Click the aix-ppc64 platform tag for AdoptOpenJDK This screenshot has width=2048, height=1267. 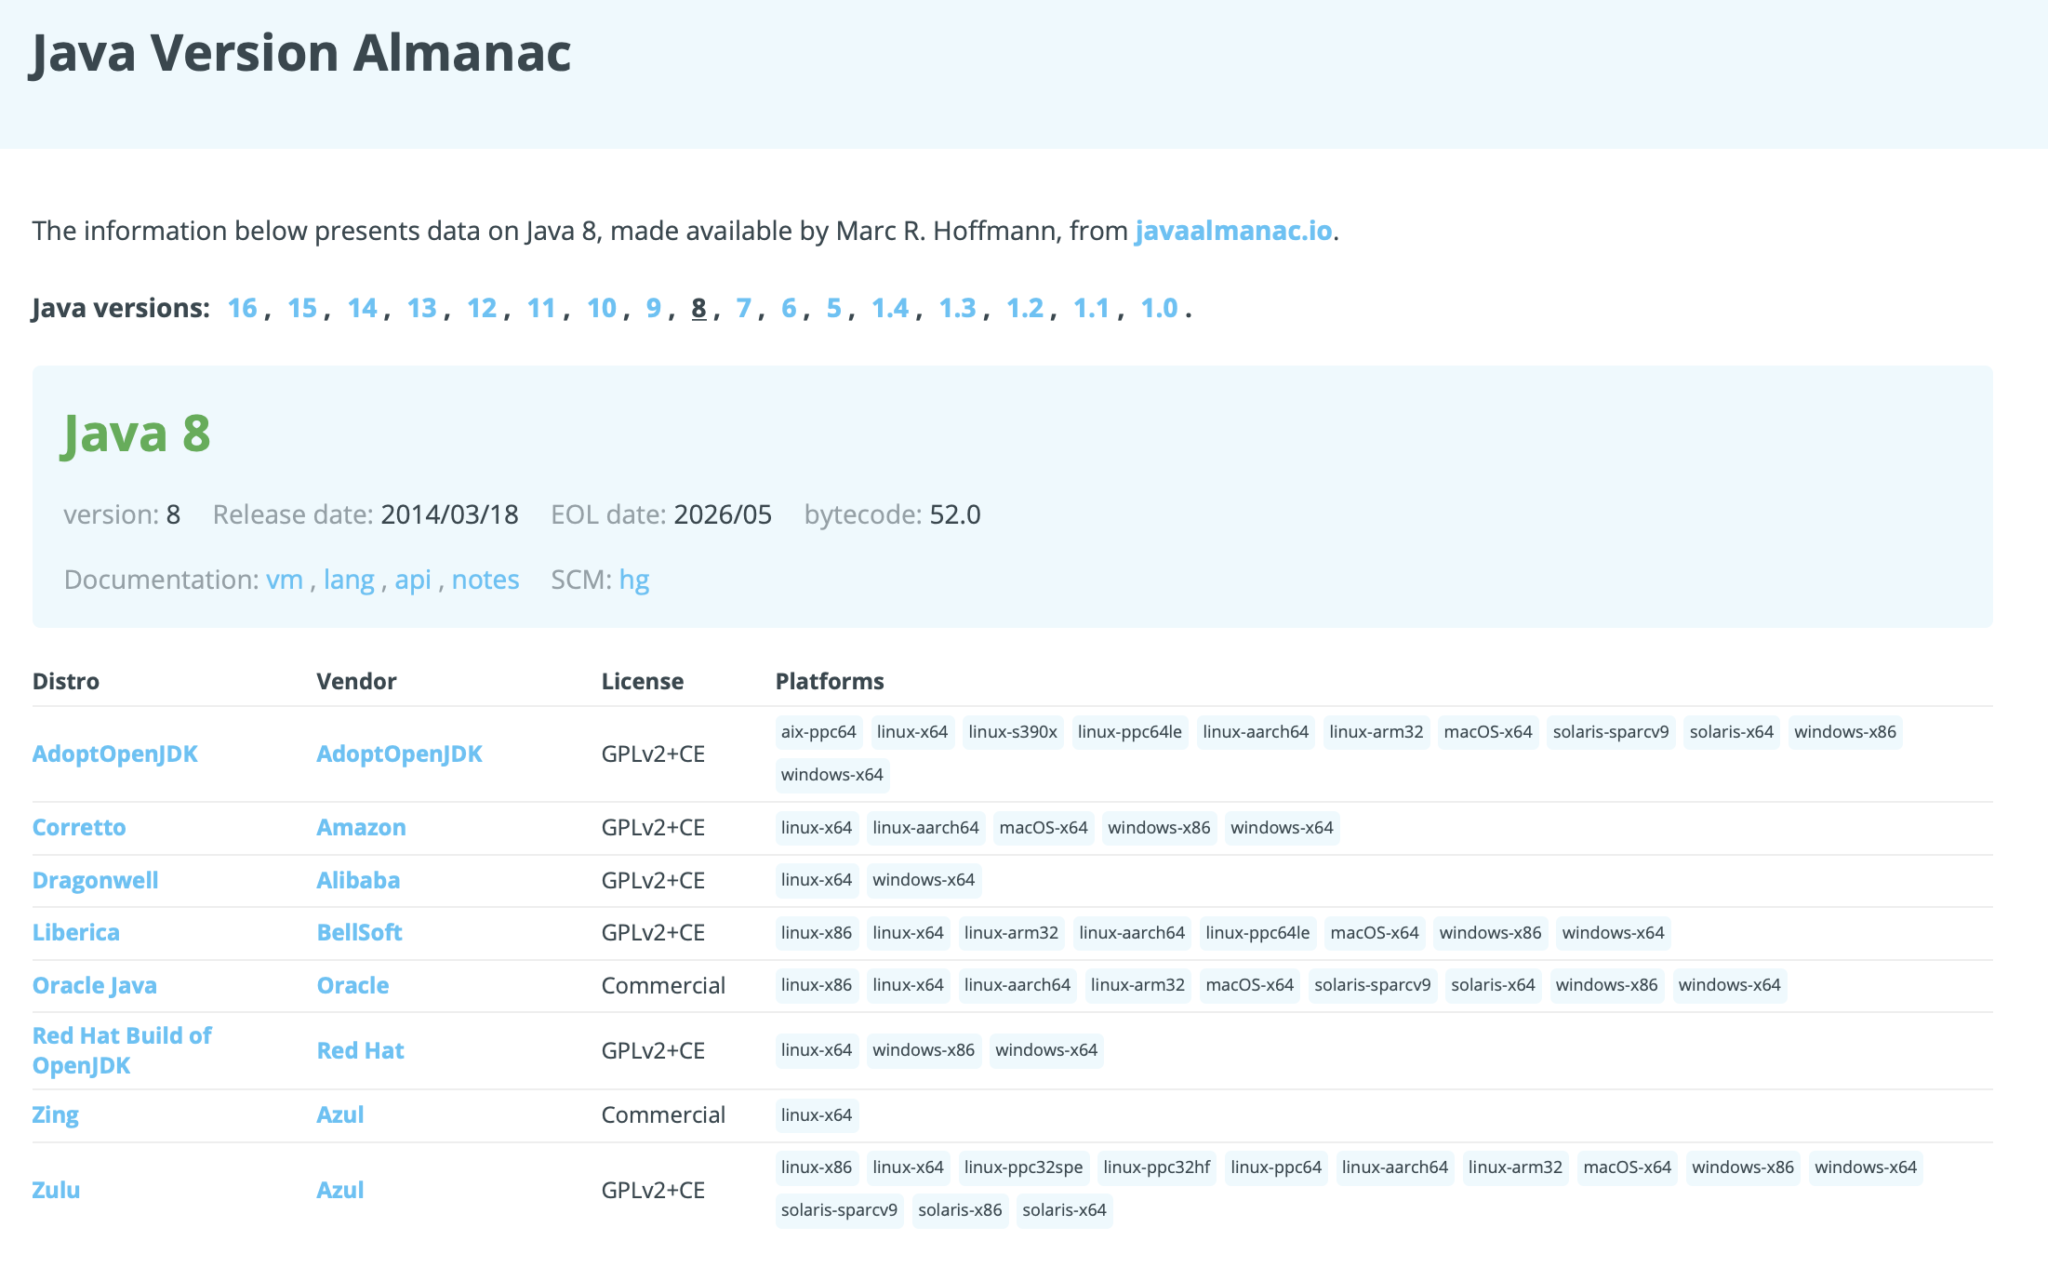click(817, 732)
